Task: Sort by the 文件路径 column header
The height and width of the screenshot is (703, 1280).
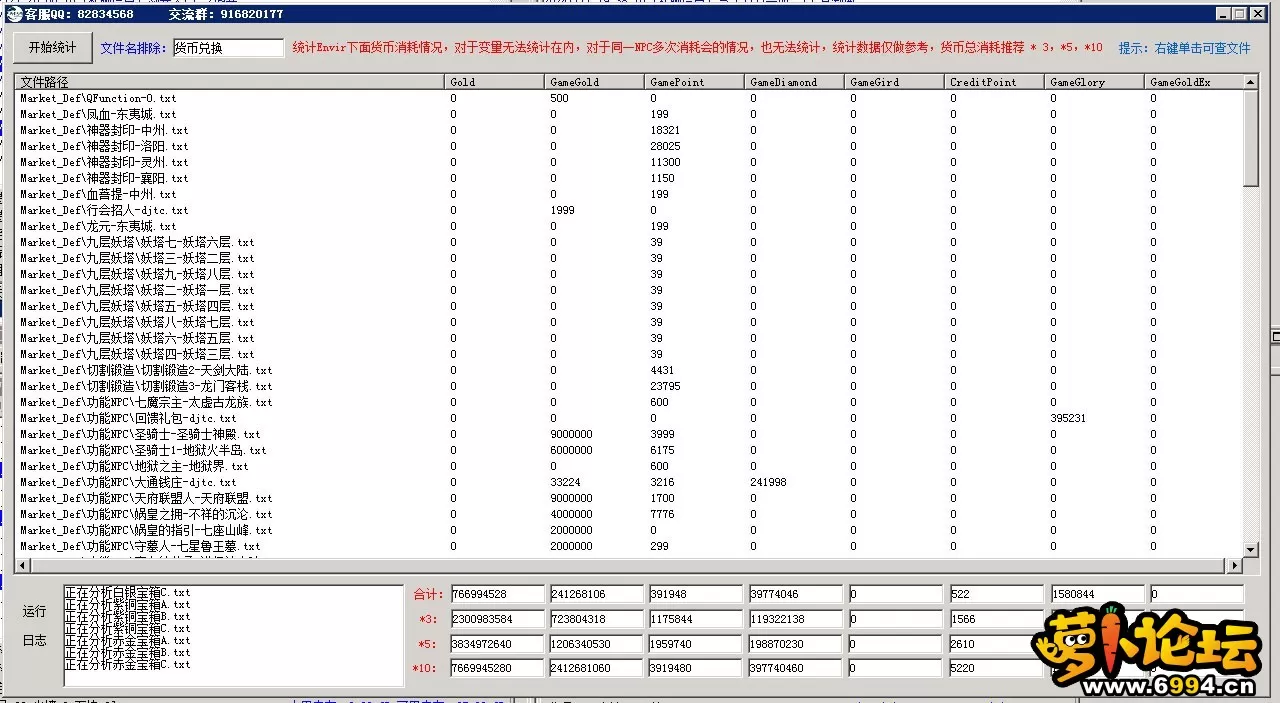Action: (229, 82)
